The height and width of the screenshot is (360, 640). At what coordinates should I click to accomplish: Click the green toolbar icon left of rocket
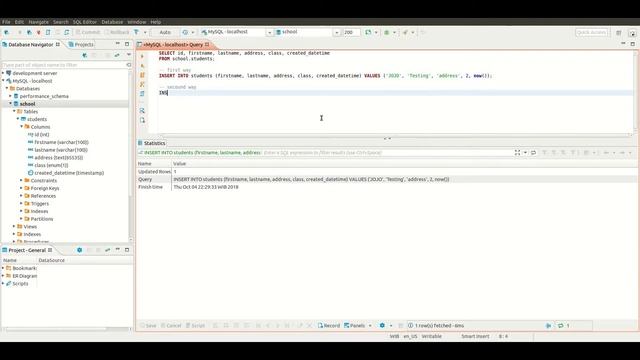point(386,32)
